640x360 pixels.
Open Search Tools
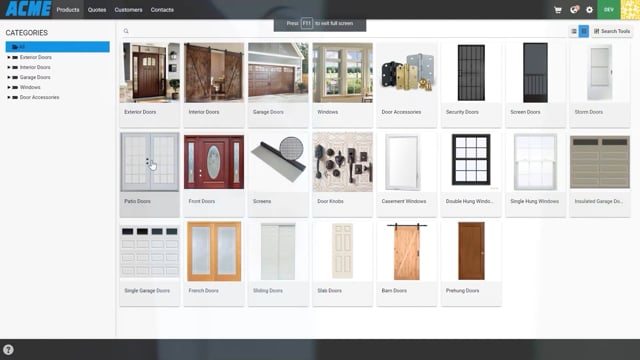pos(612,31)
